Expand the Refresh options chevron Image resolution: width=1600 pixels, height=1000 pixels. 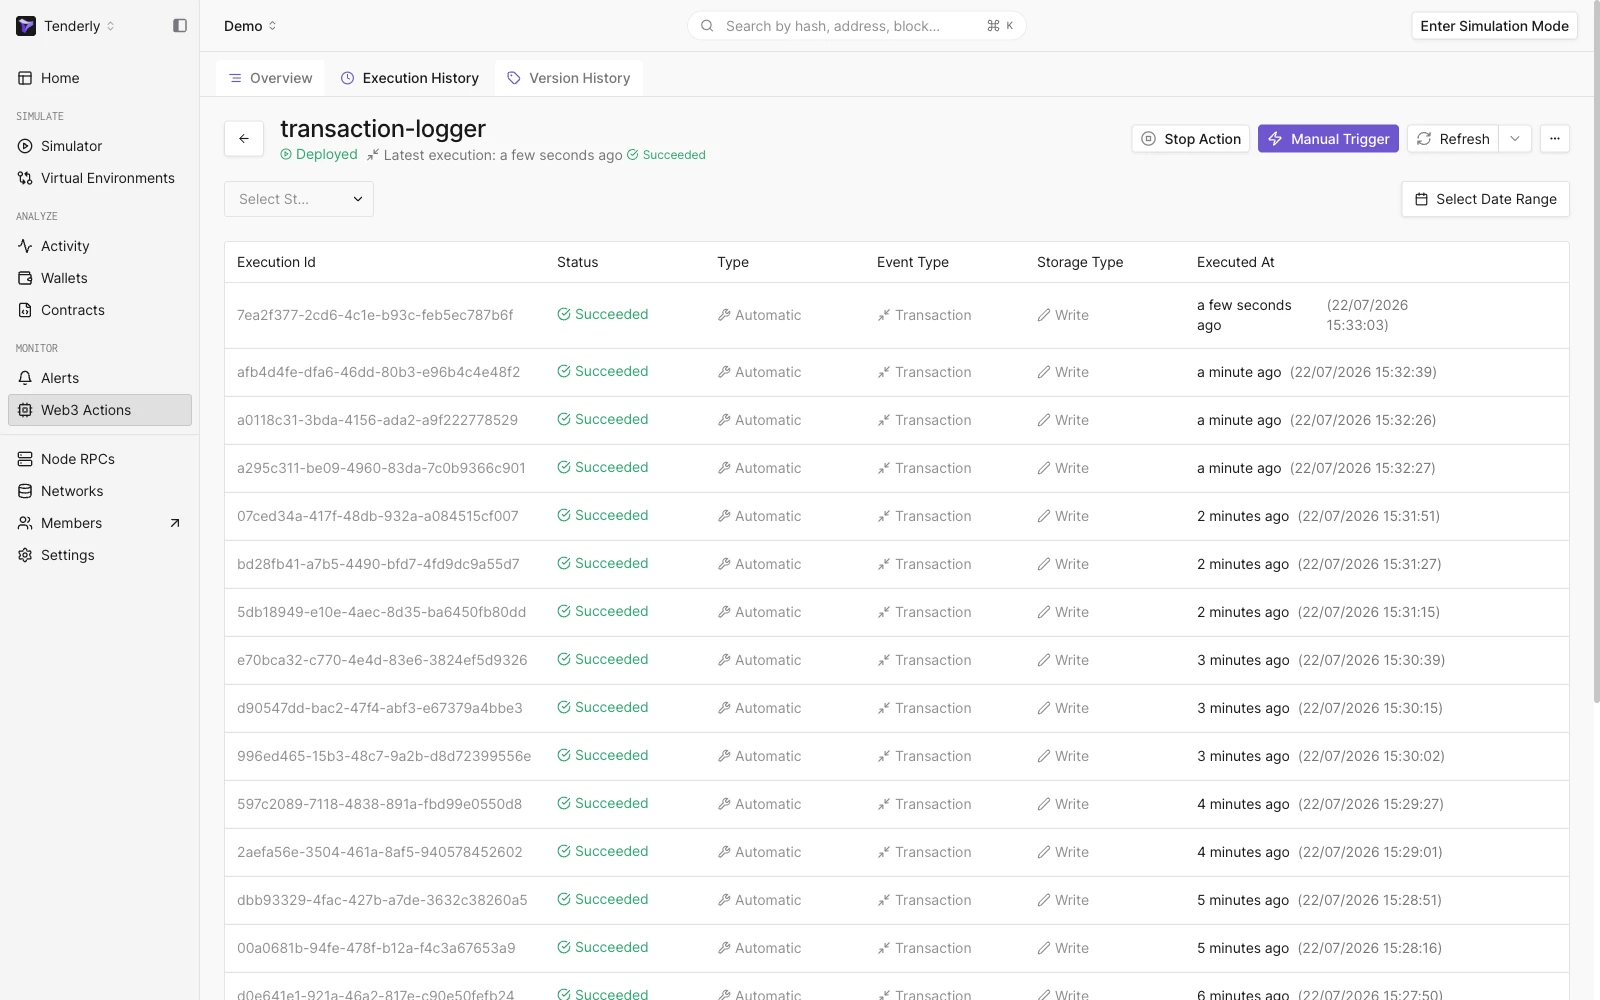pyautogui.click(x=1515, y=139)
